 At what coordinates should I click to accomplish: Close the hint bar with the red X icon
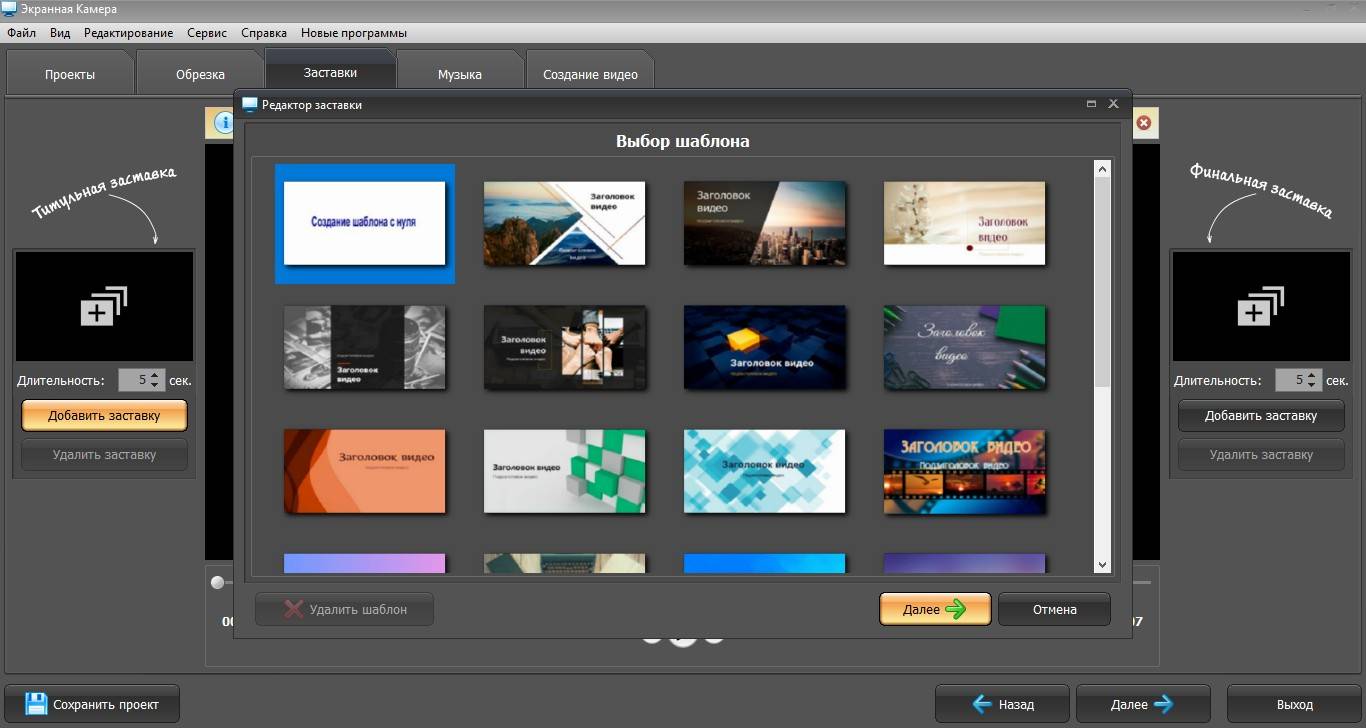click(x=1144, y=123)
